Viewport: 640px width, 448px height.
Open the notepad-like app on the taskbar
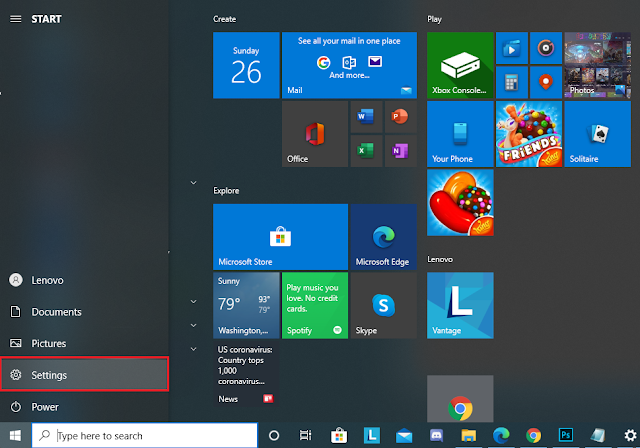pos(598,435)
